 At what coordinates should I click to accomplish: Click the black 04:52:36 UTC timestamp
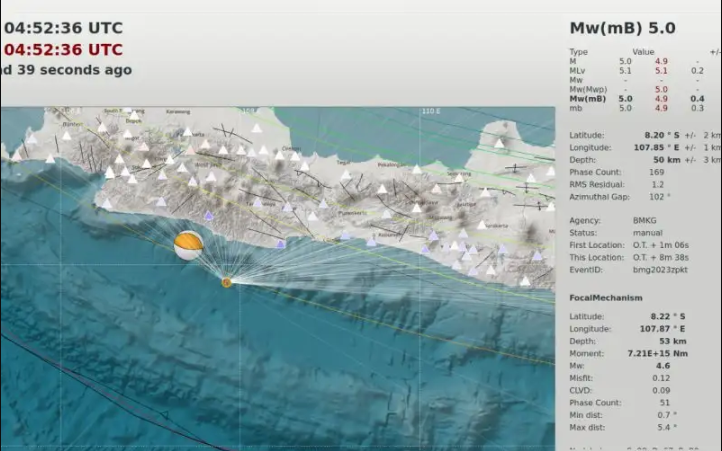(64, 28)
